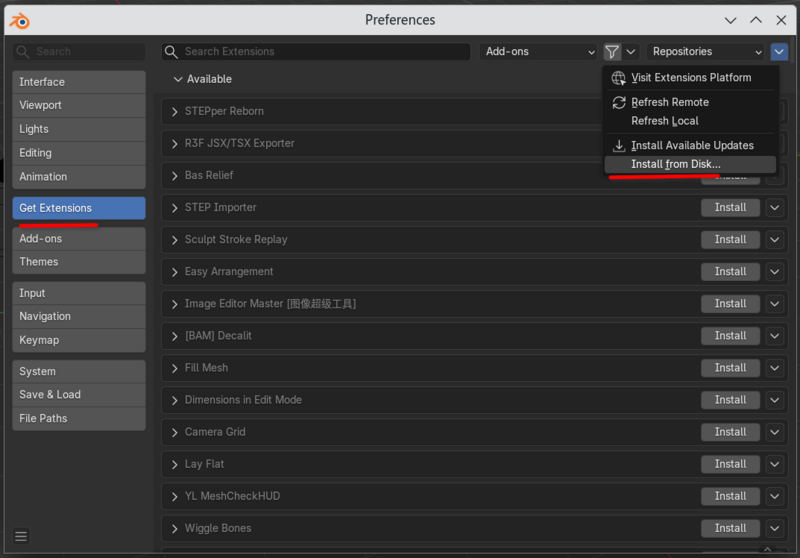Focus the sidebar Search field

[x=79, y=52]
